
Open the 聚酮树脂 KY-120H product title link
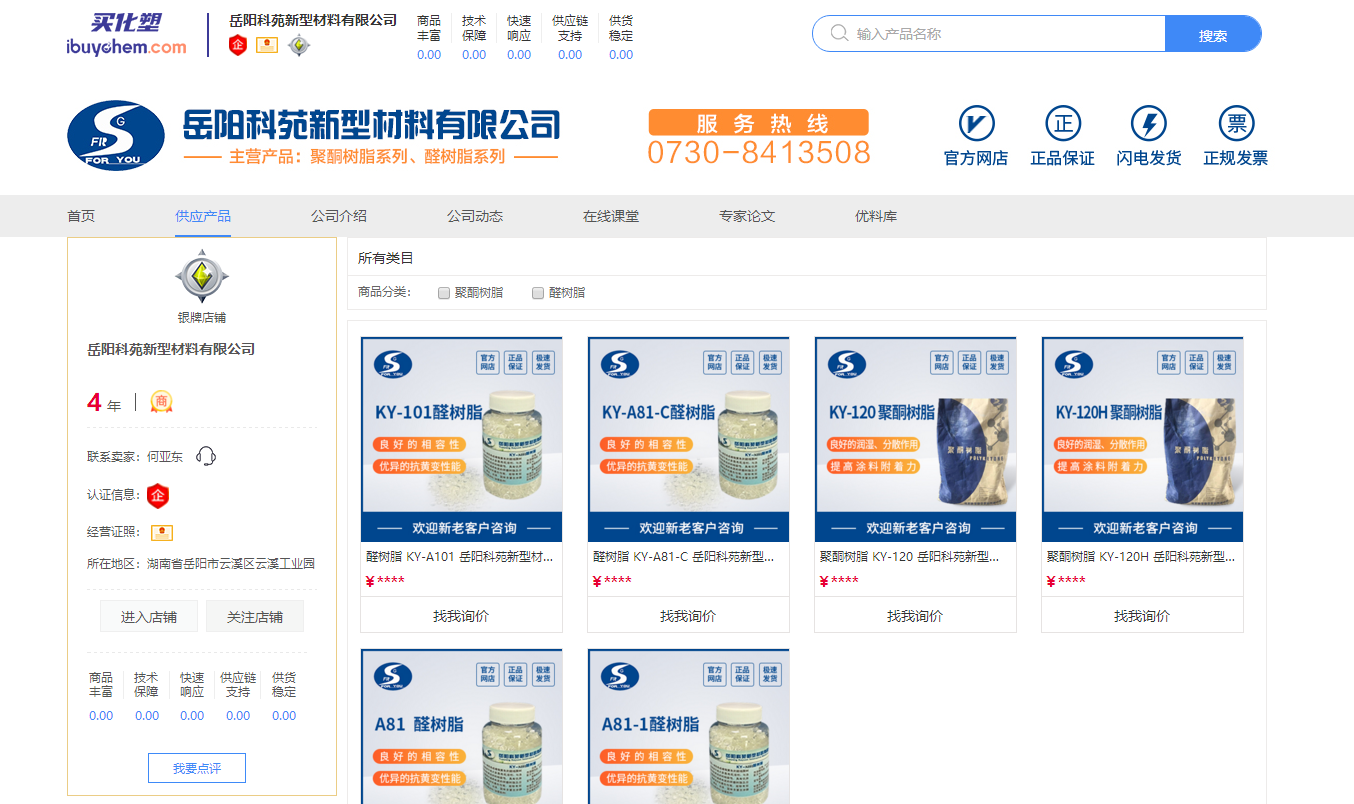point(1141,557)
